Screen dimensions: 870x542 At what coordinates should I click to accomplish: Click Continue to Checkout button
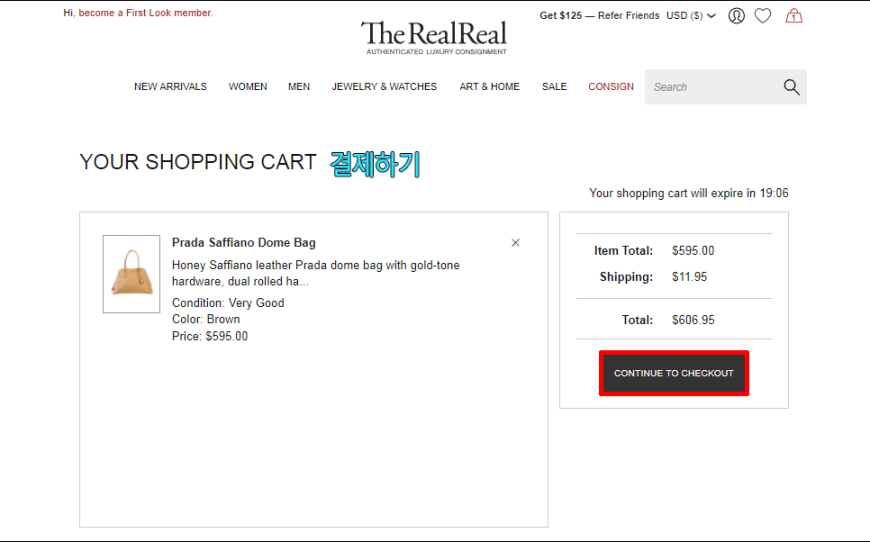(x=674, y=373)
